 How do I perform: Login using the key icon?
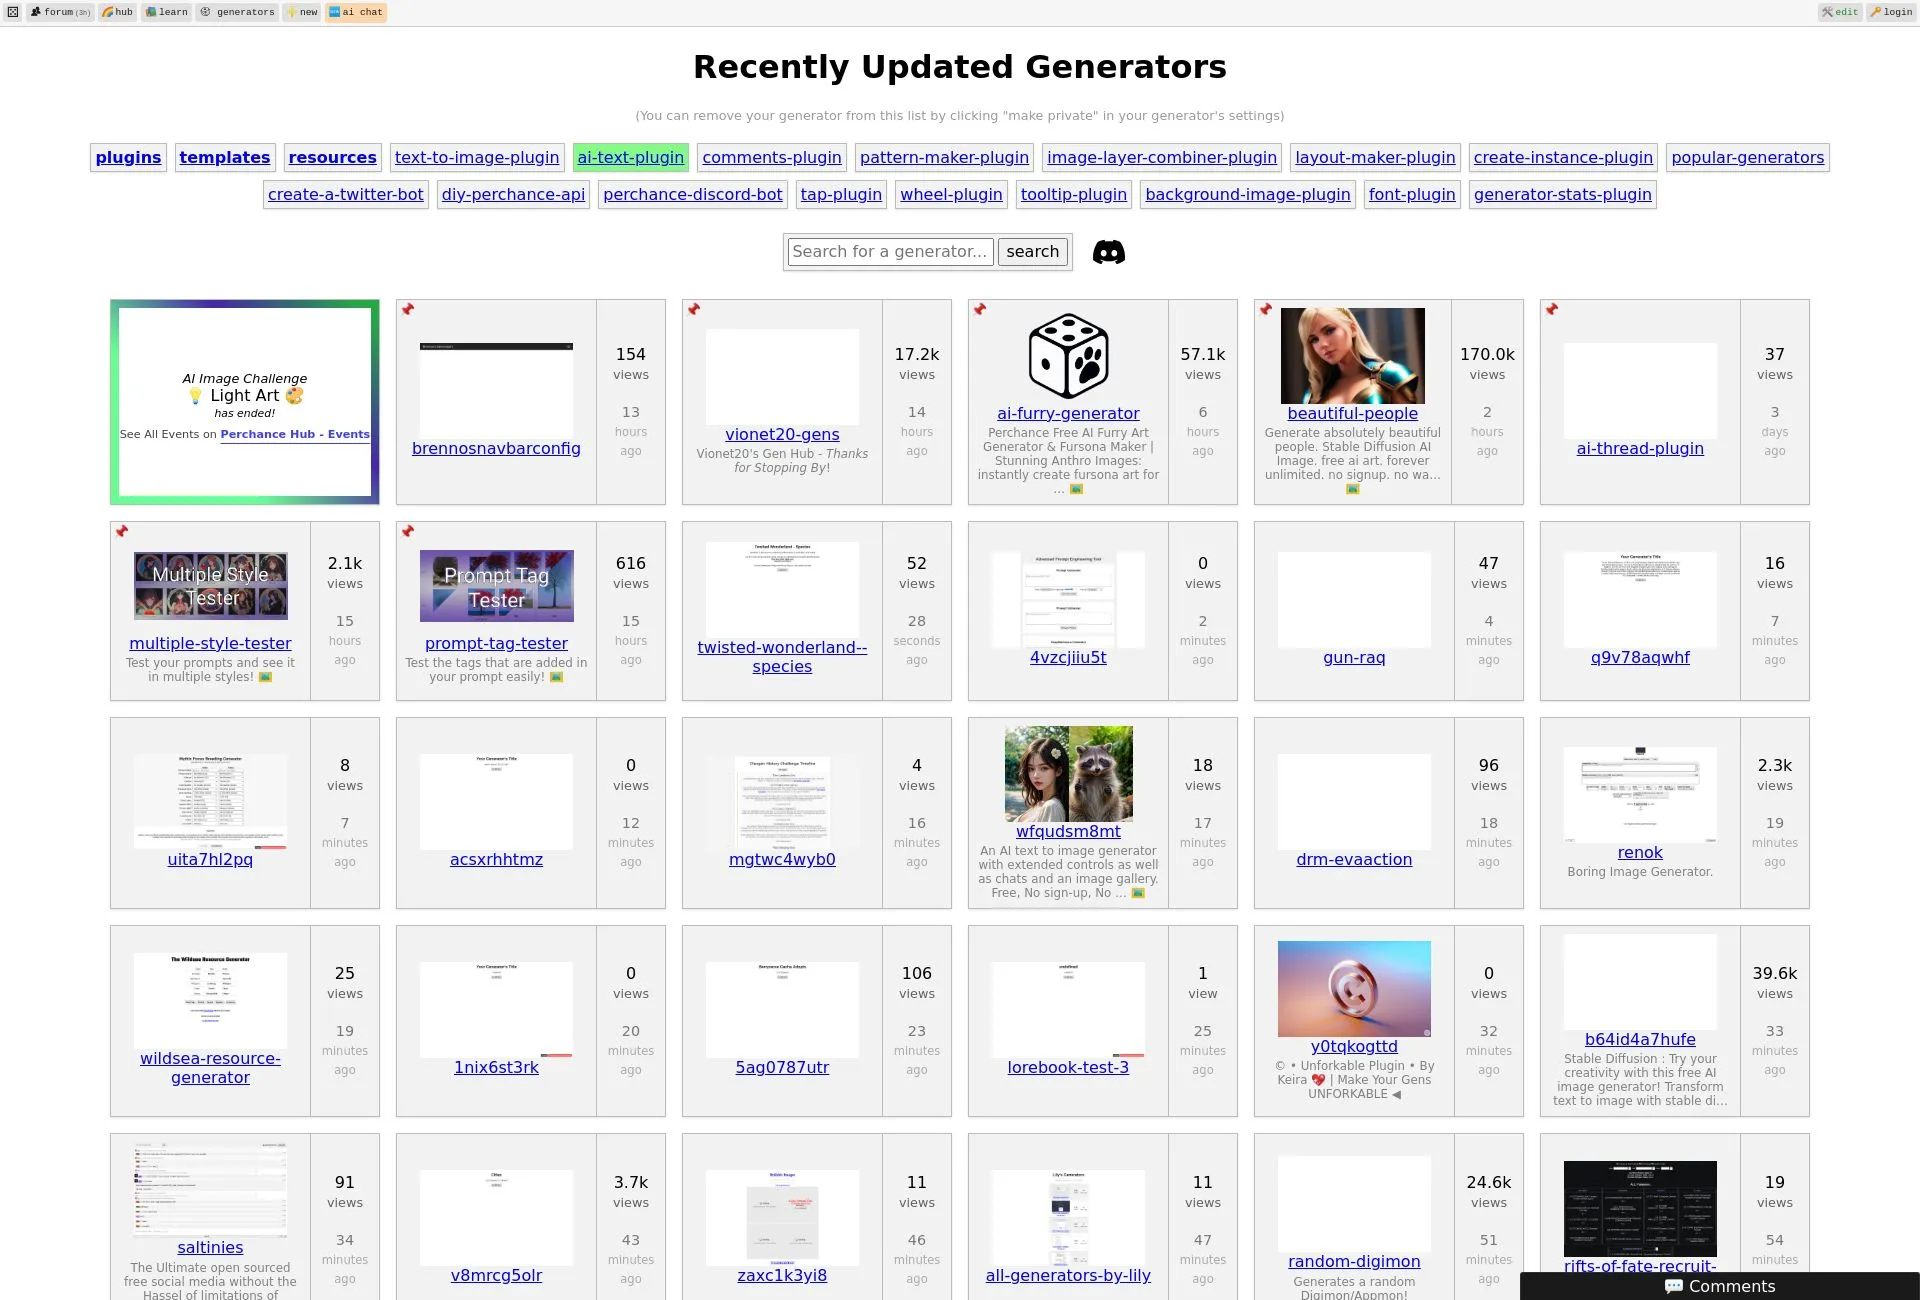tap(1874, 12)
